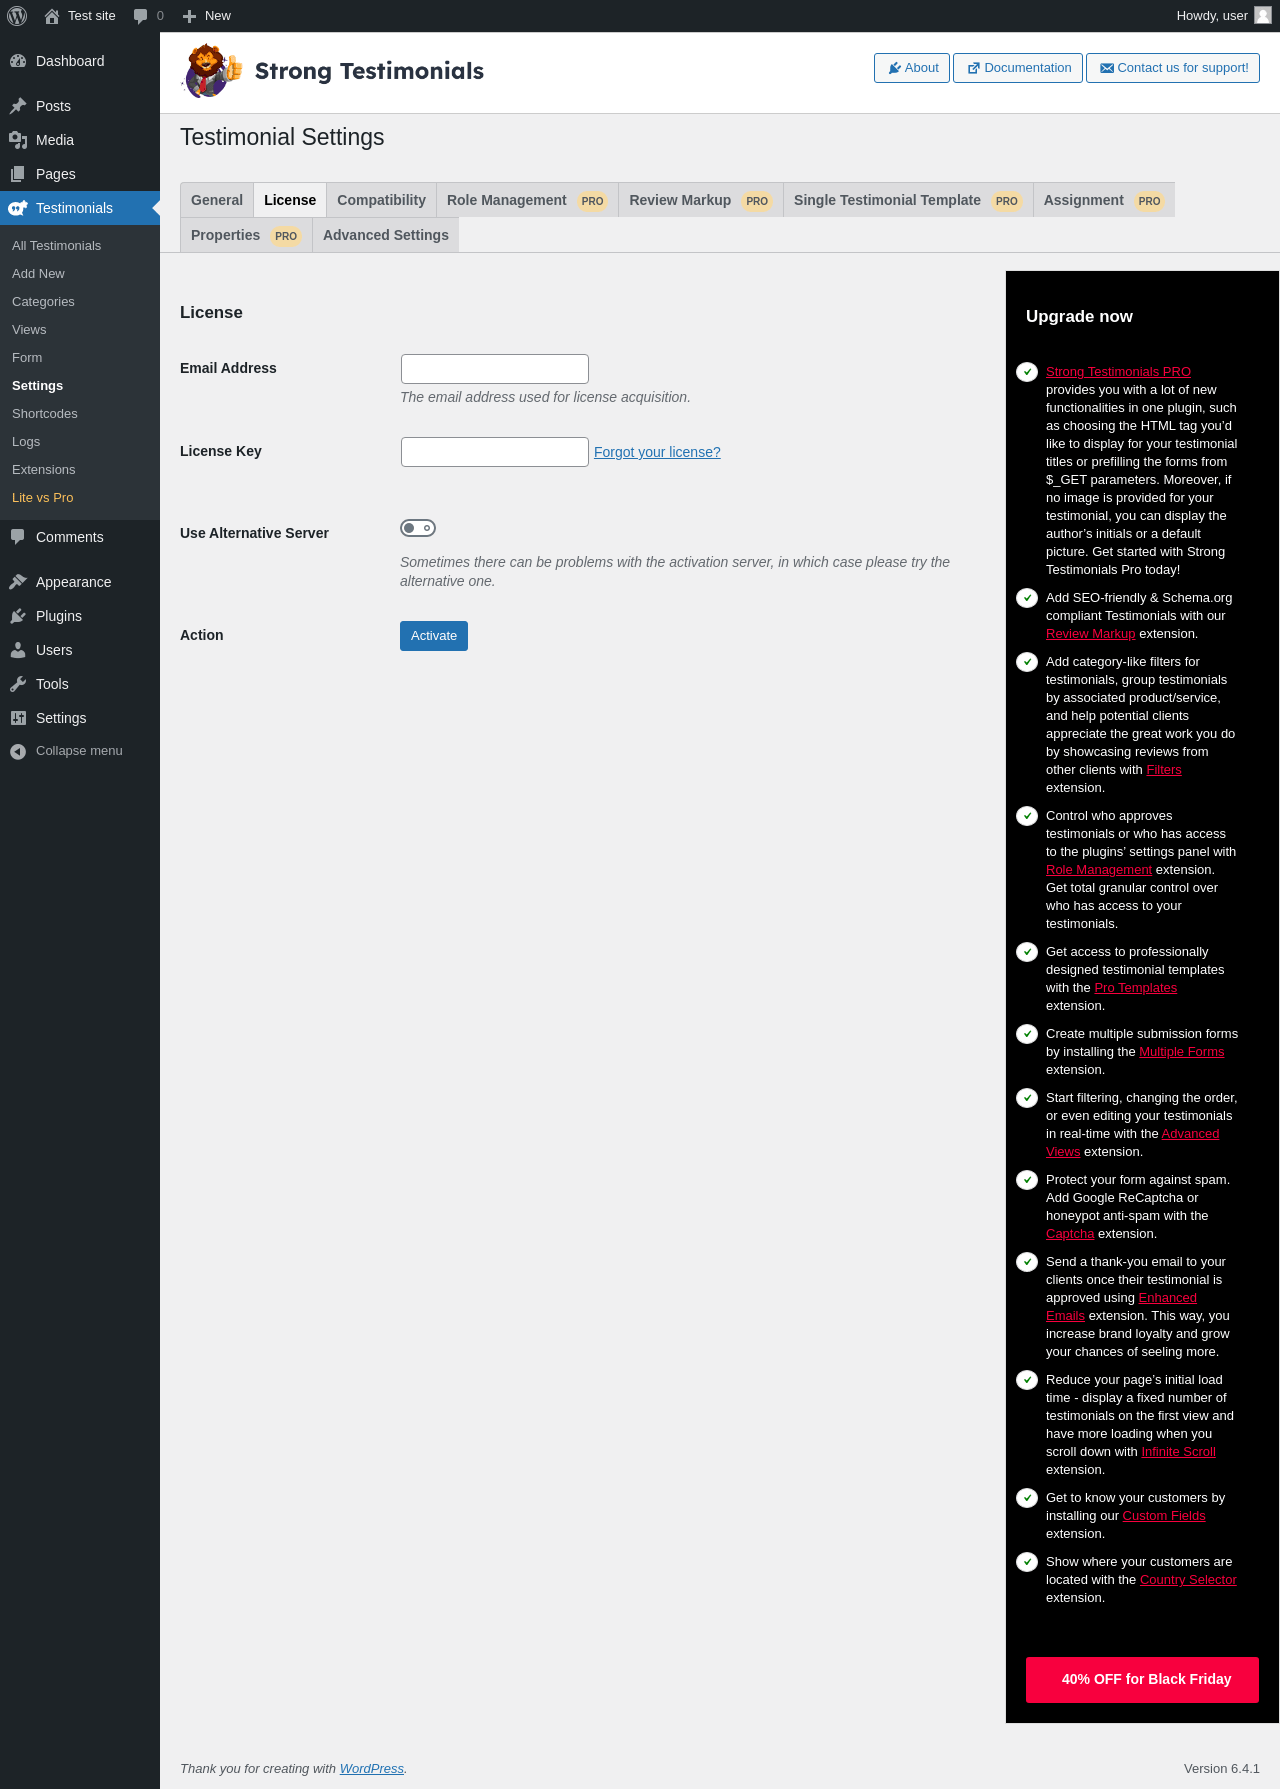1280x1789 pixels.
Task: Click the Review Markup extension link
Action: tap(1090, 634)
